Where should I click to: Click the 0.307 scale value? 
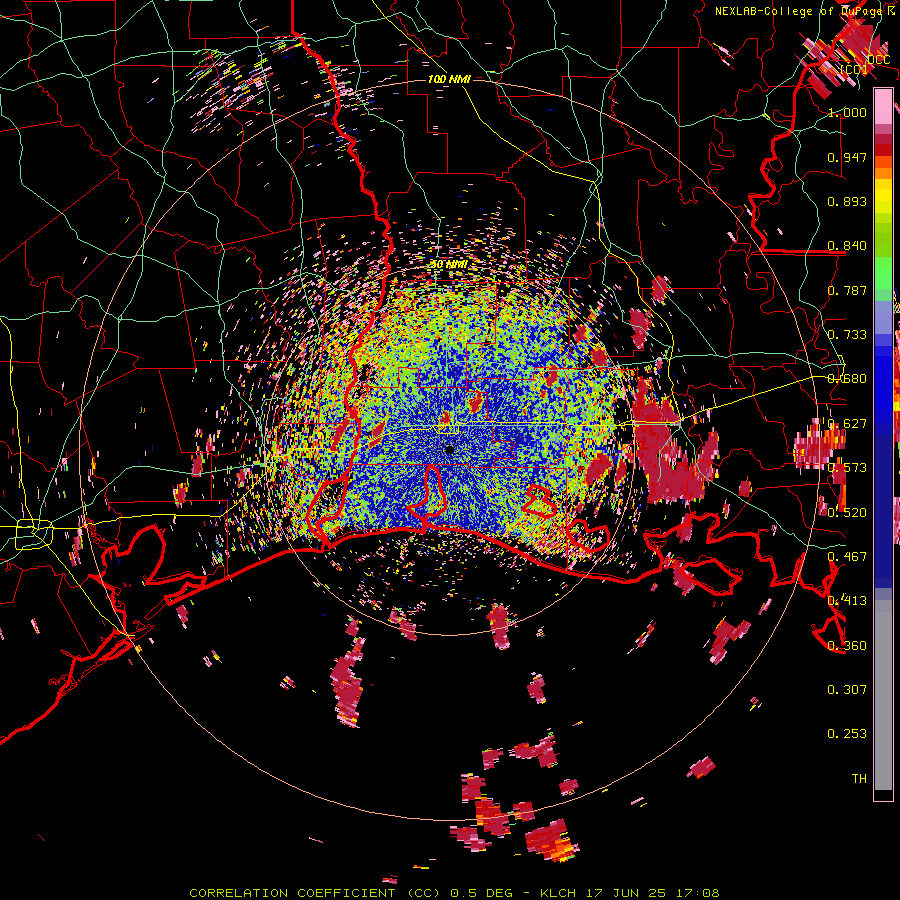click(x=847, y=689)
